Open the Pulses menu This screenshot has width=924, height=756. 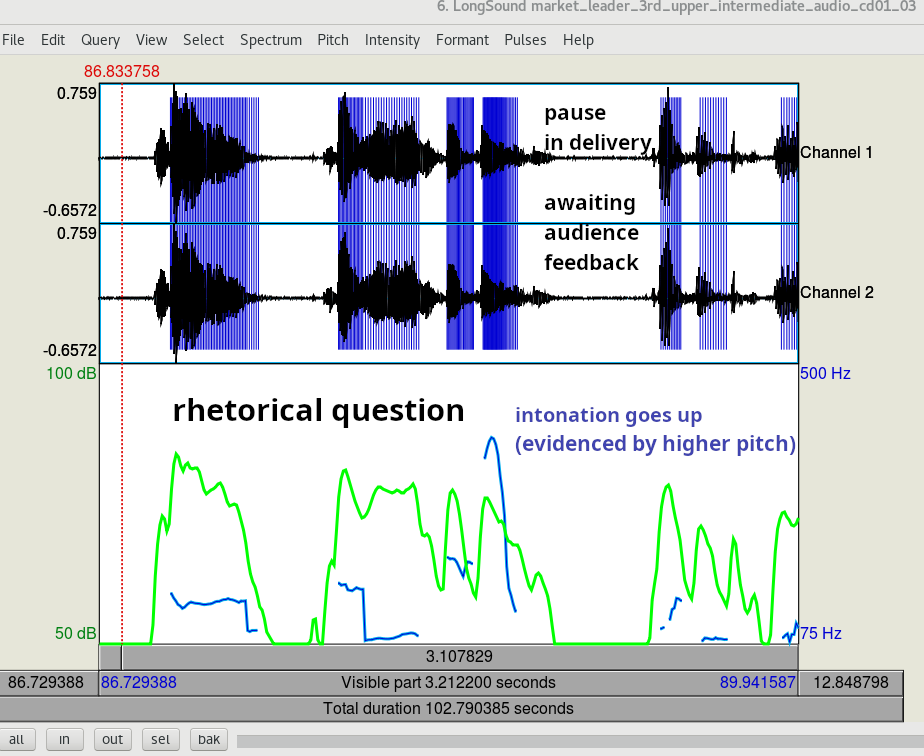[525, 40]
